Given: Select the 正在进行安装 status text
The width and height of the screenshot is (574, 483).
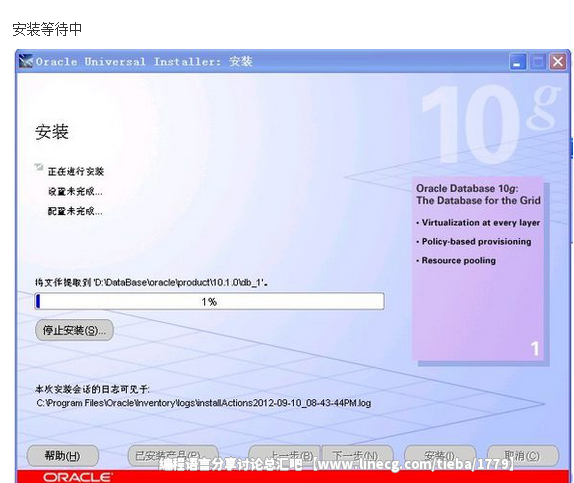Looking at the screenshot, I should pos(76,171).
